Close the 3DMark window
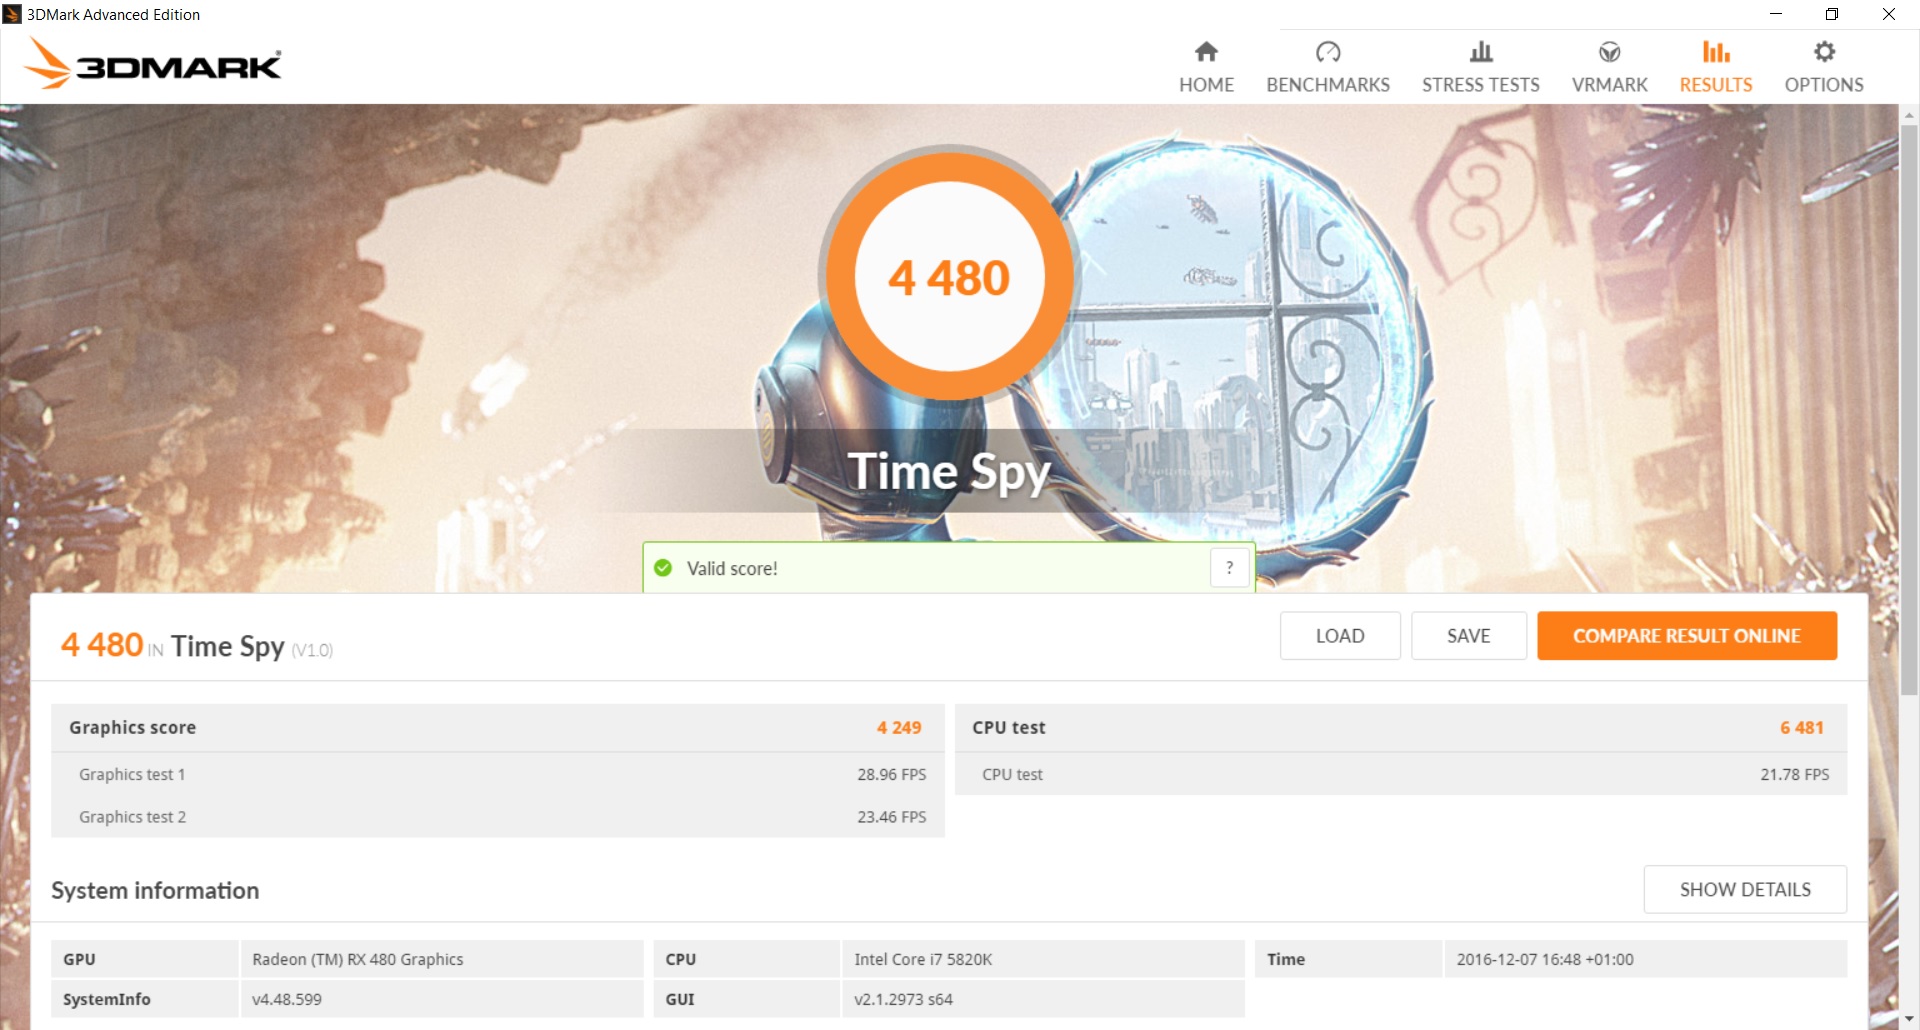Image resolution: width=1920 pixels, height=1030 pixels. click(1889, 14)
